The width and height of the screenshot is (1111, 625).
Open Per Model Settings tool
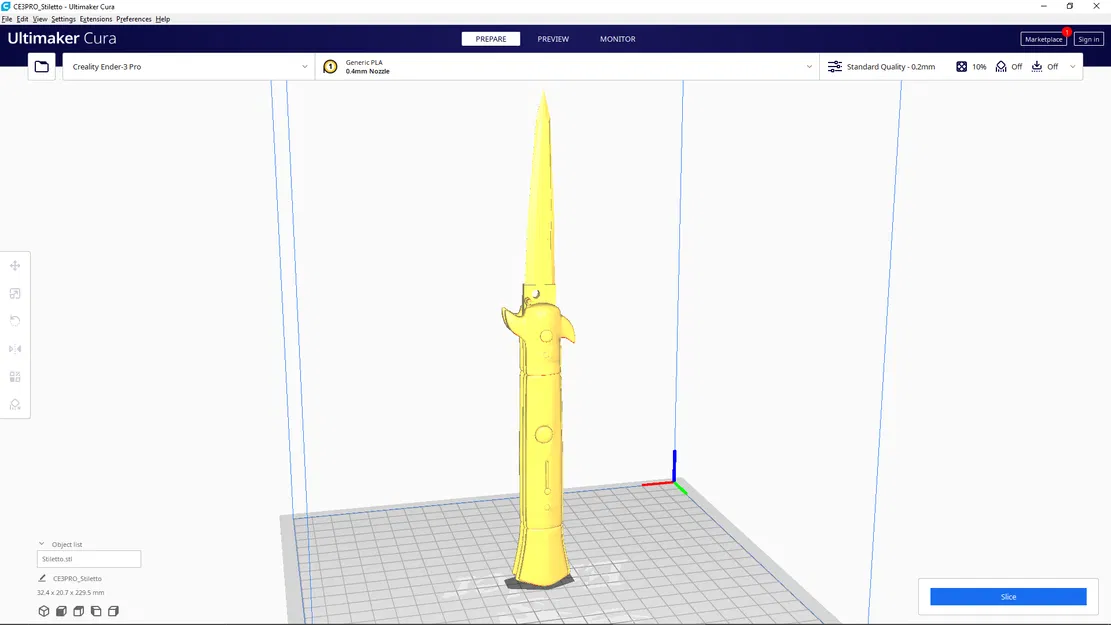[x=14, y=377]
